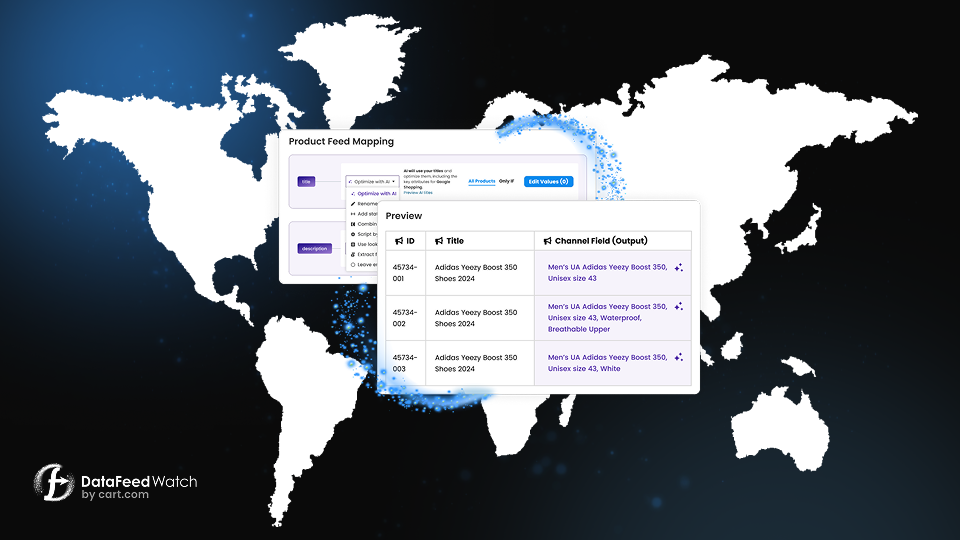Click the megaphone icon beside Title header
Viewport: 960px width, 540px height.
[x=437, y=241]
